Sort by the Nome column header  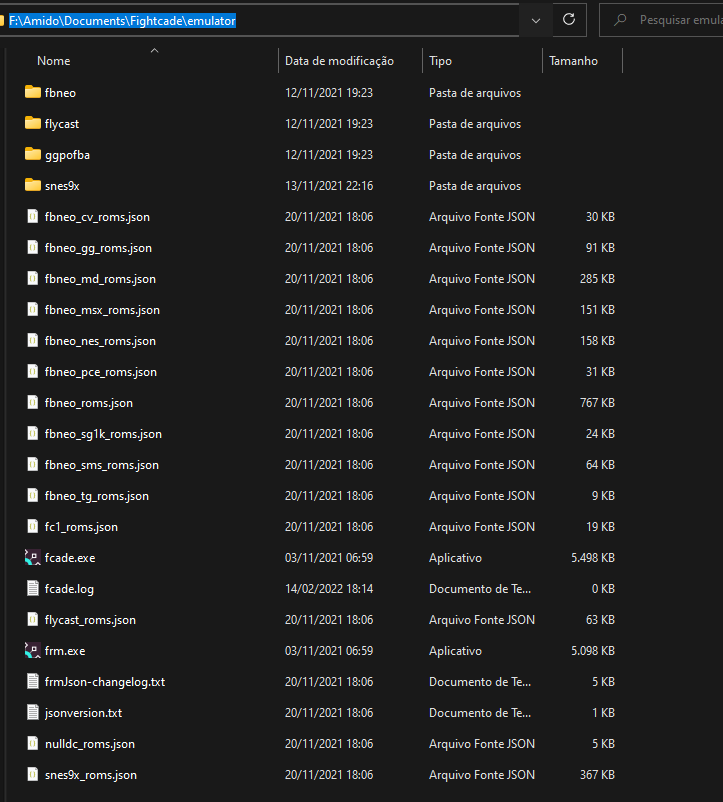tap(54, 61)
